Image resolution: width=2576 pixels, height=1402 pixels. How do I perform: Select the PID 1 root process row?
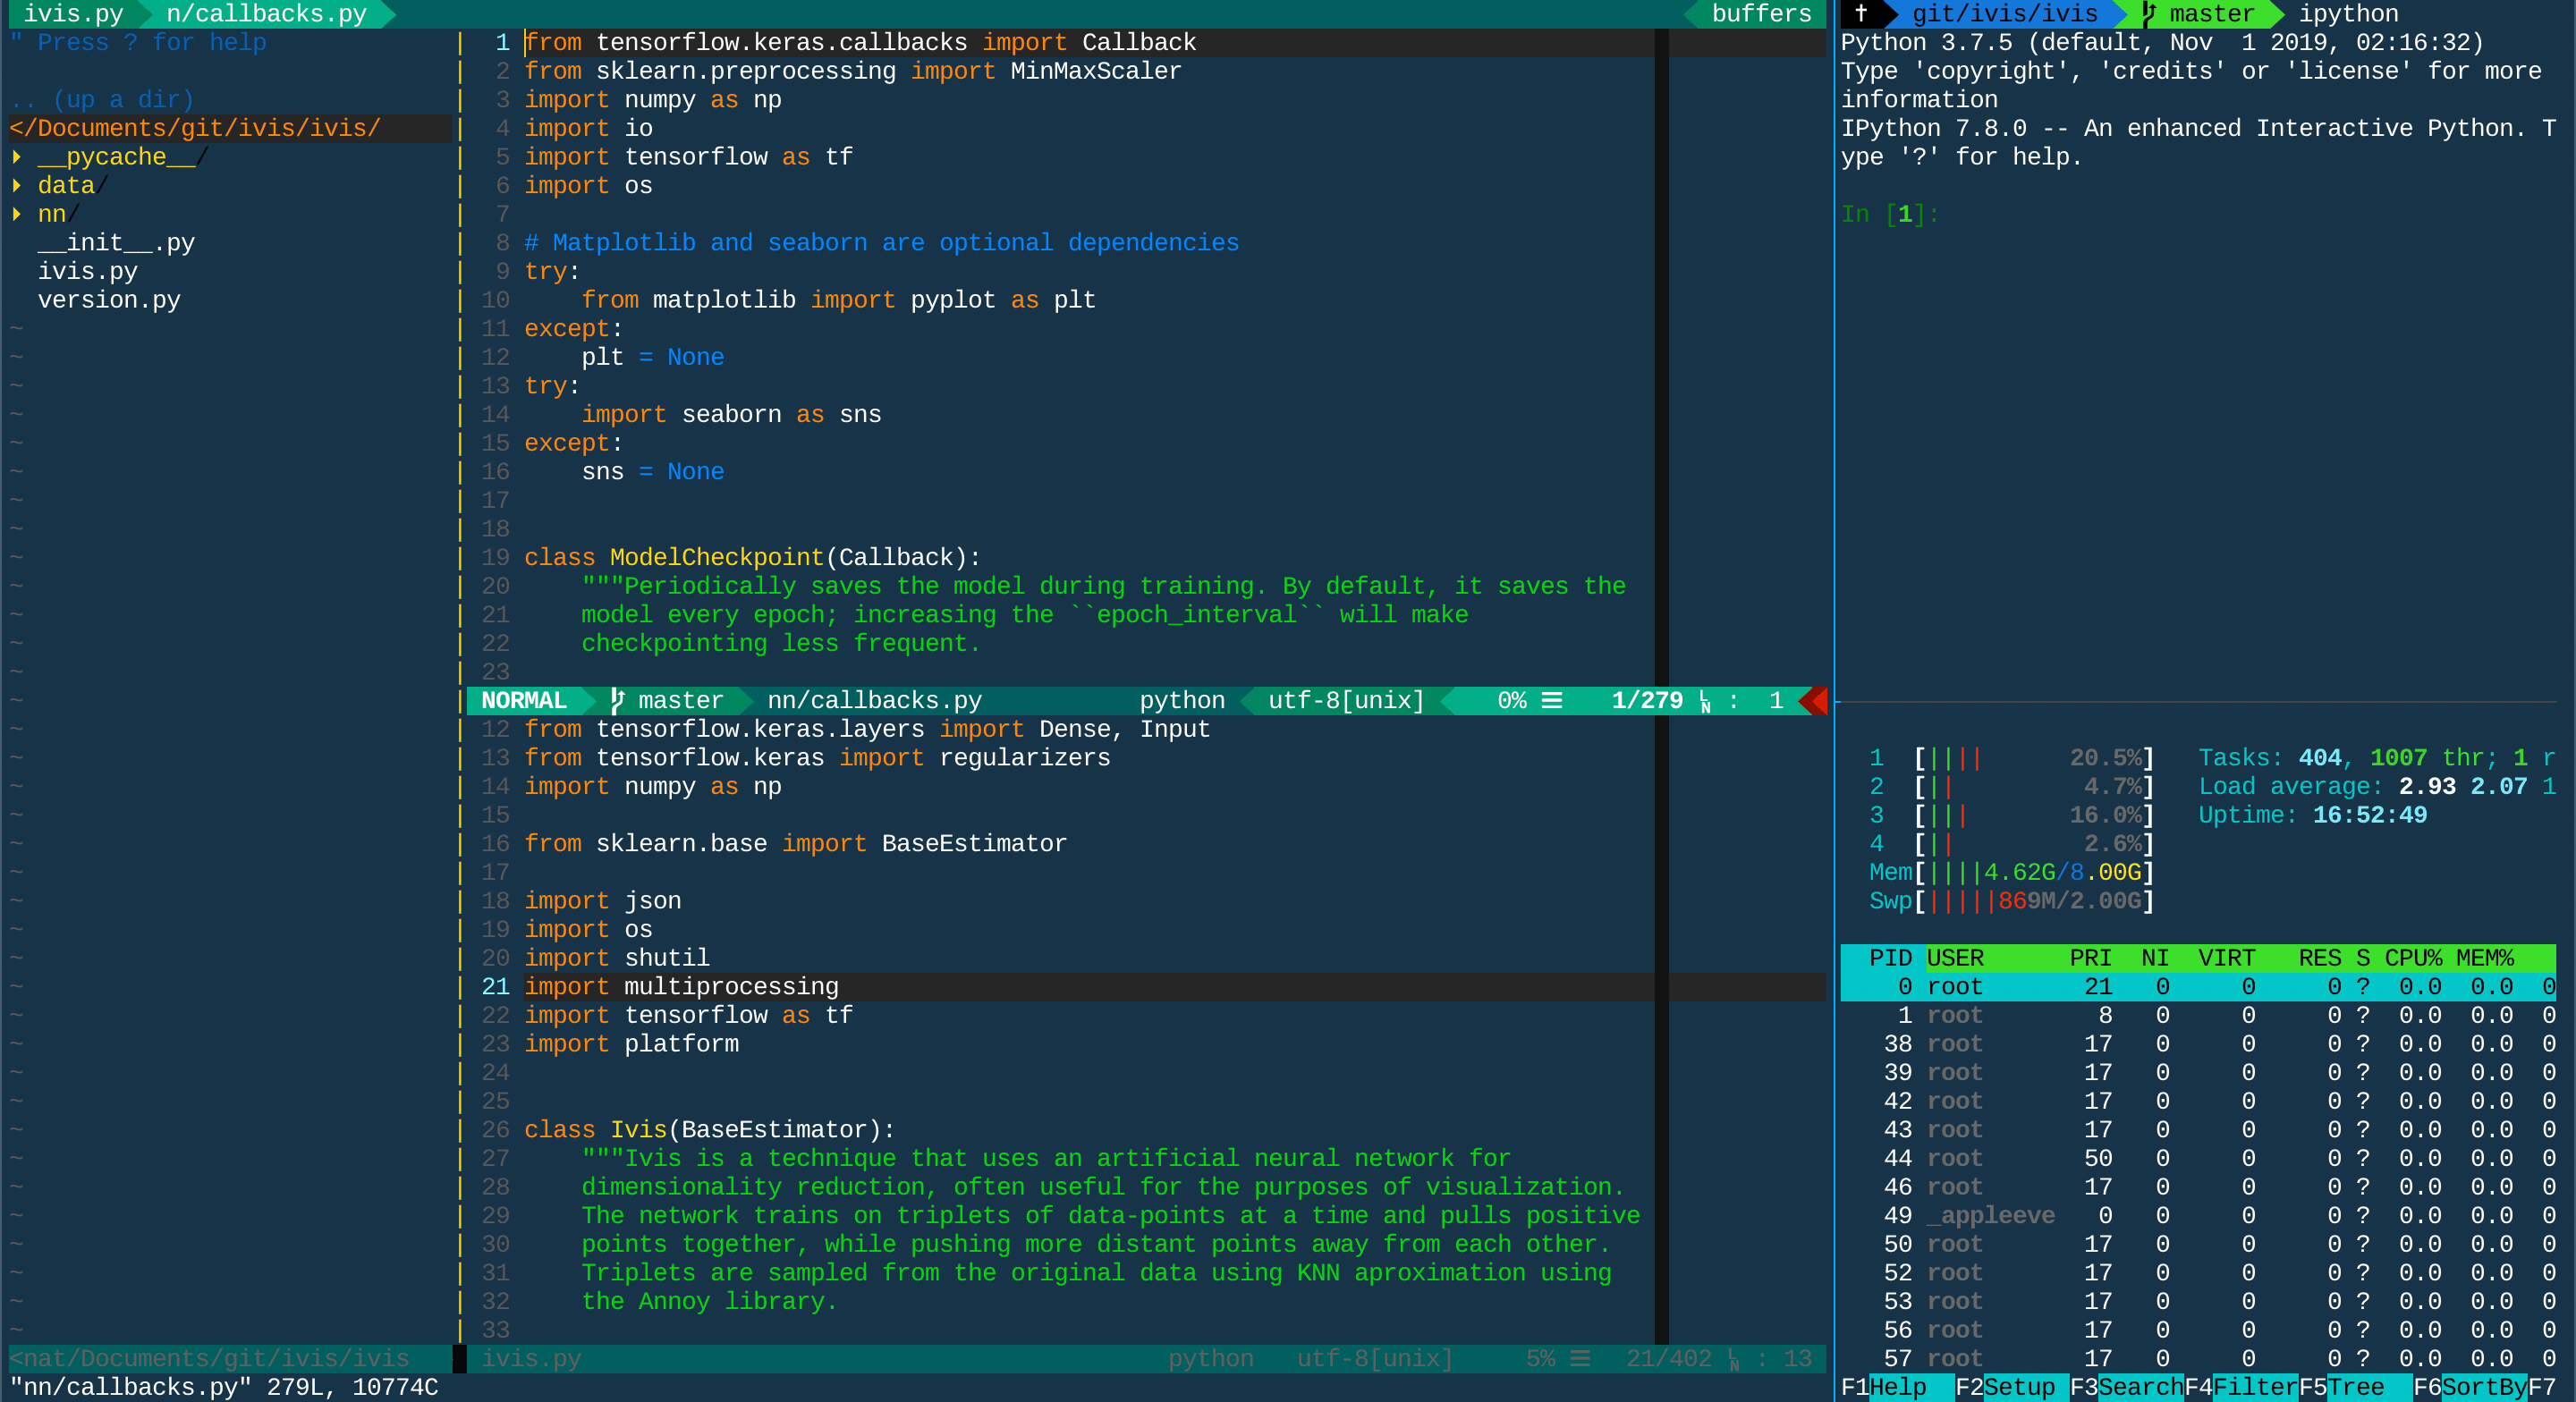click(2198, 1016)
